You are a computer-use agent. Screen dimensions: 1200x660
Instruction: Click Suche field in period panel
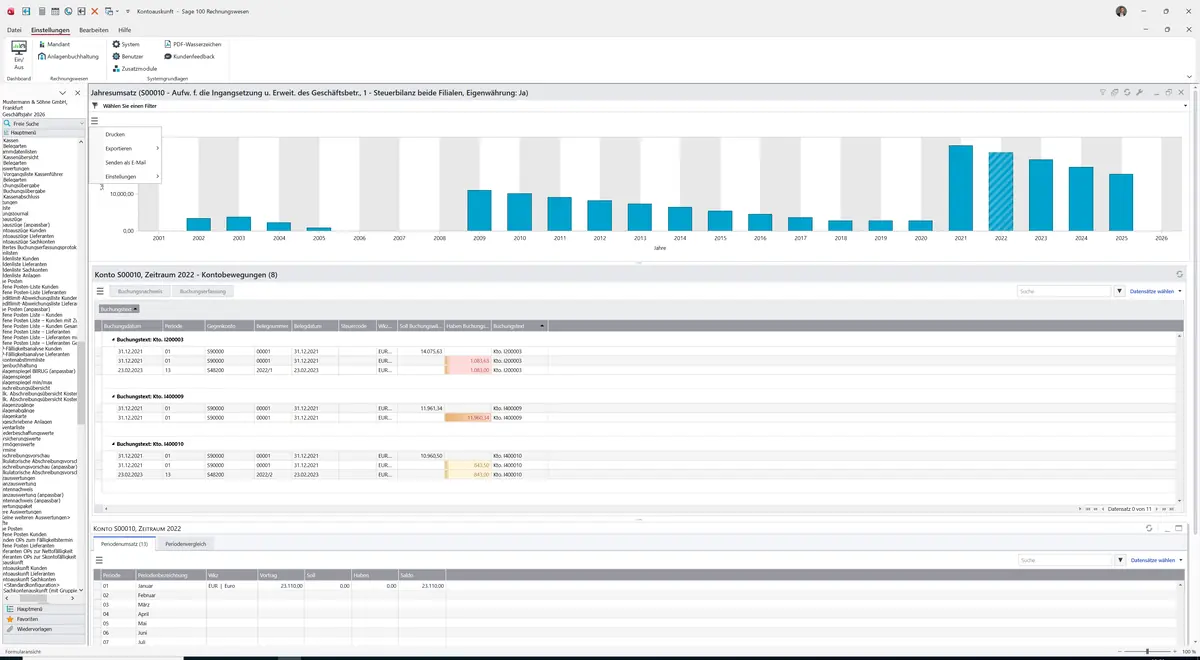coord(1064,560)
